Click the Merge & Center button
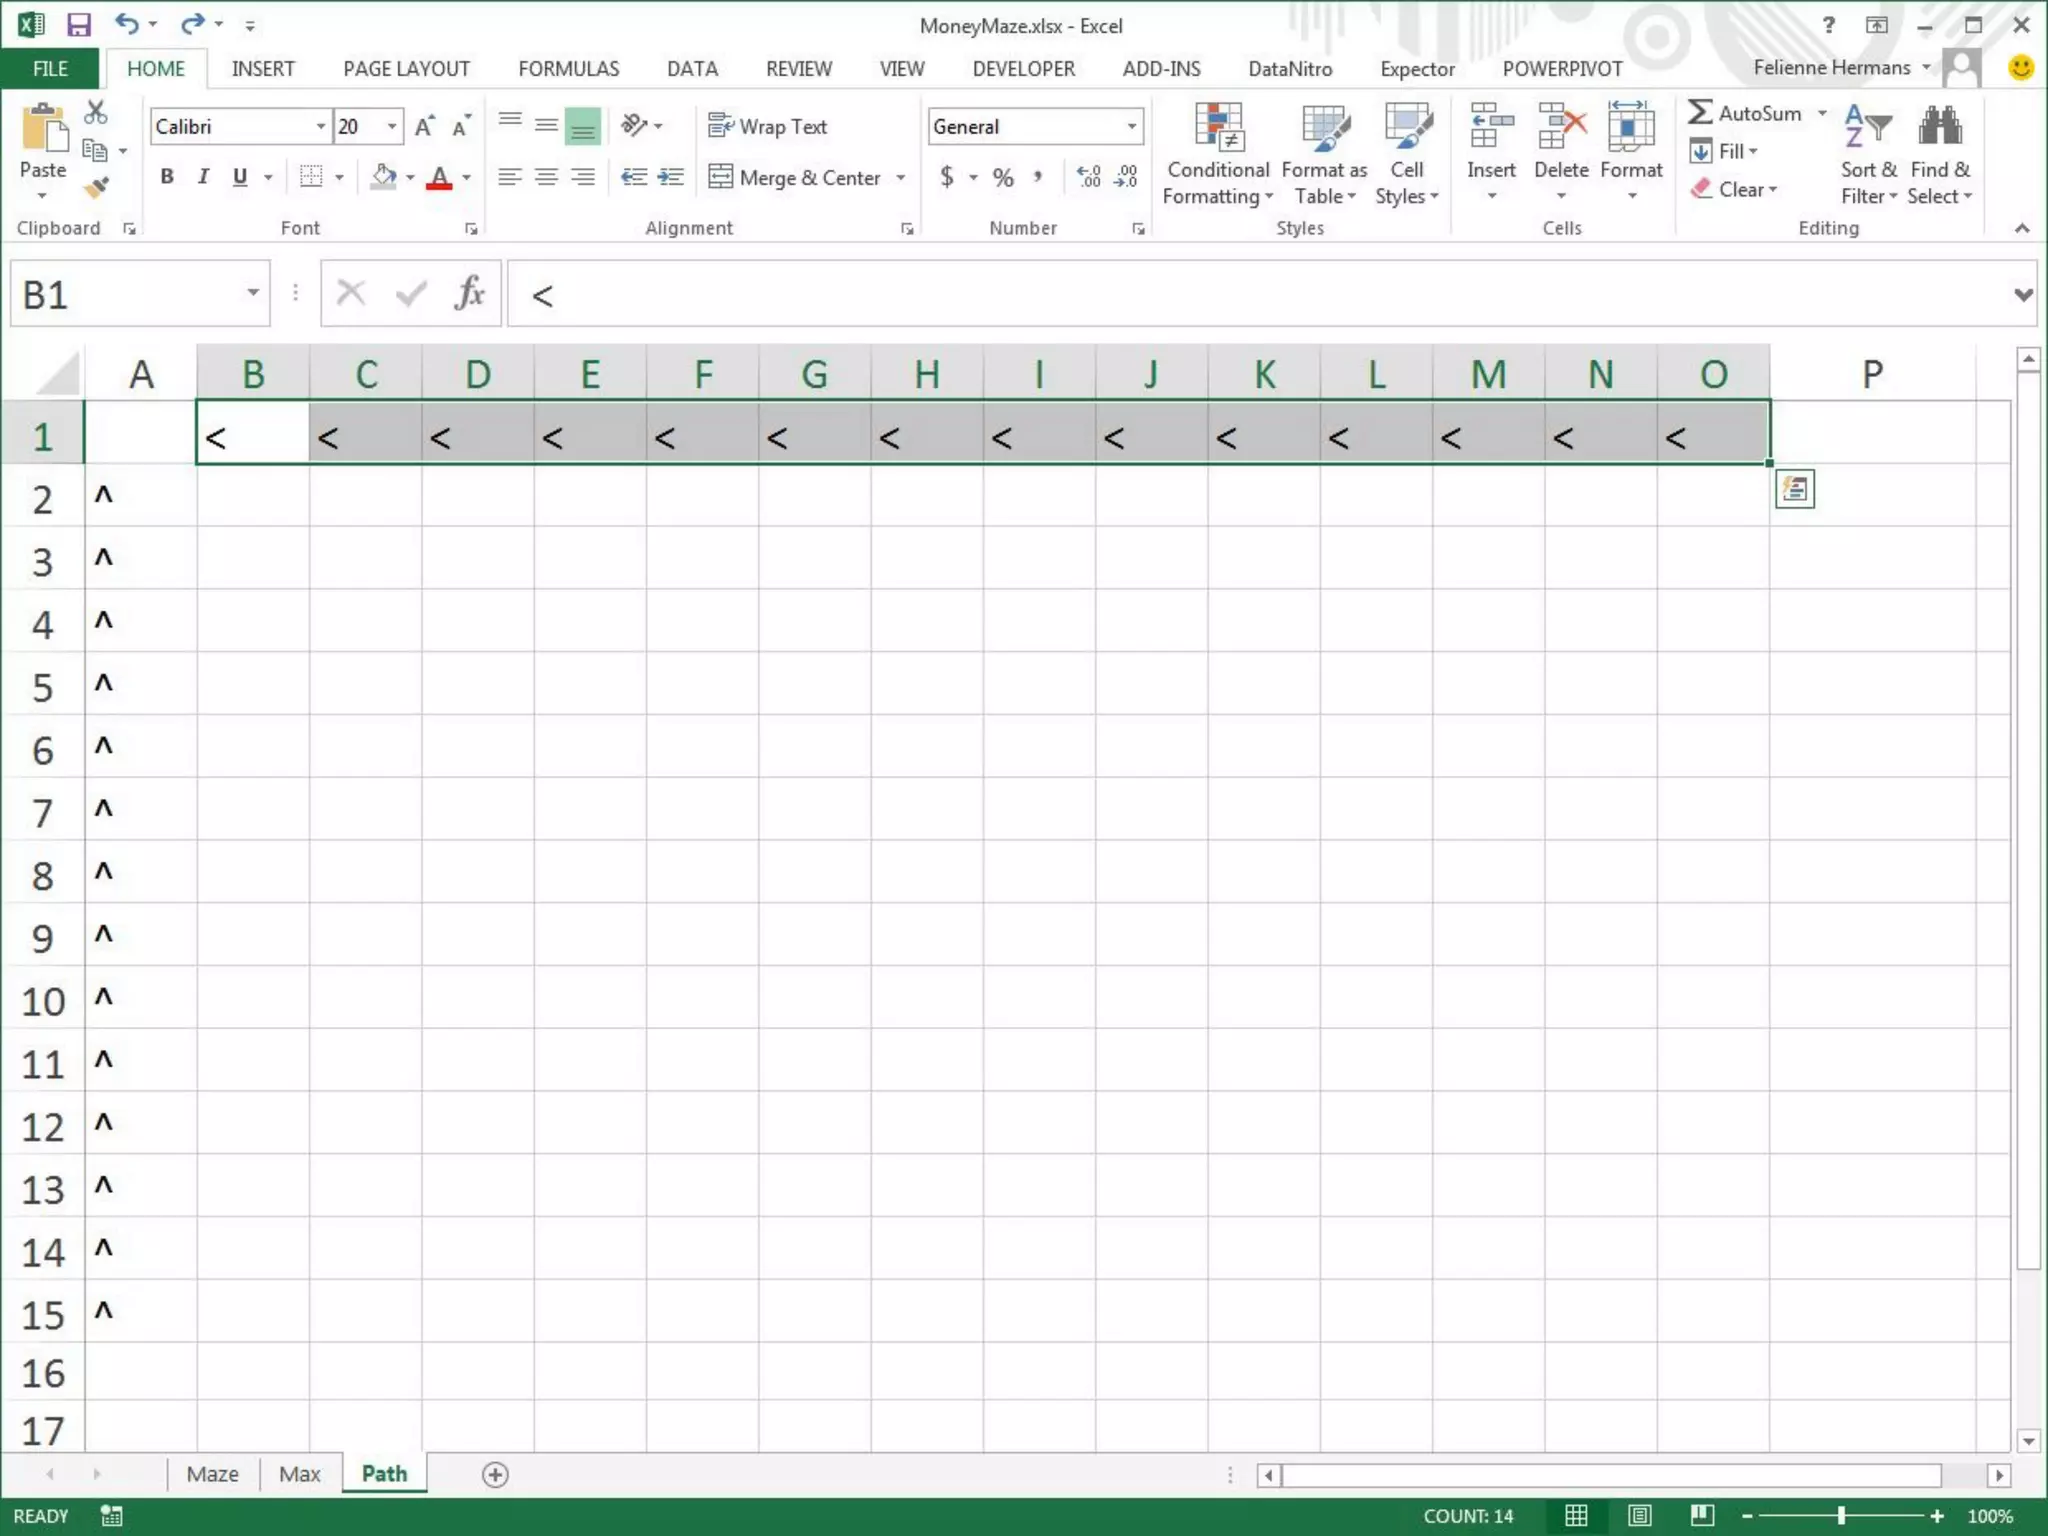The width and height of the screenshot is (2048, 1536). click(x=796, y=178)
